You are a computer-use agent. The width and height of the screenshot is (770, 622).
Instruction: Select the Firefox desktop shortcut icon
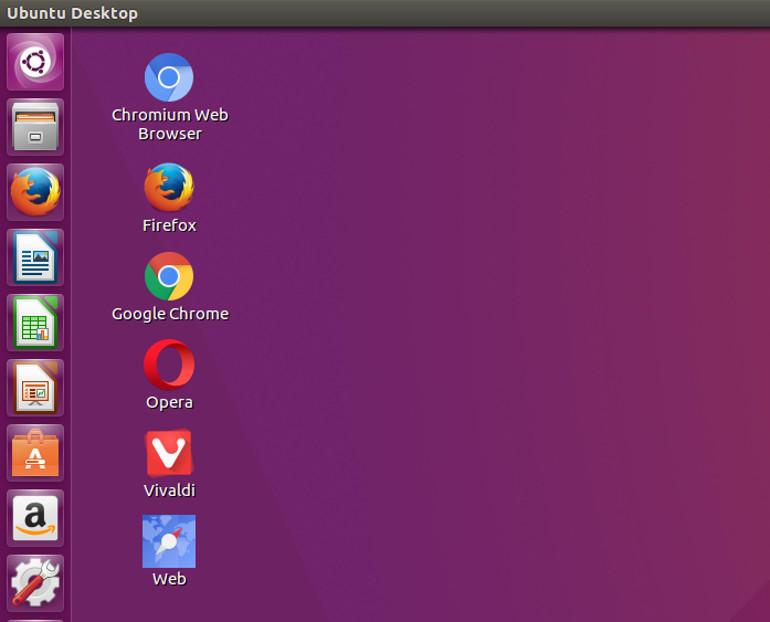point(169,188)
